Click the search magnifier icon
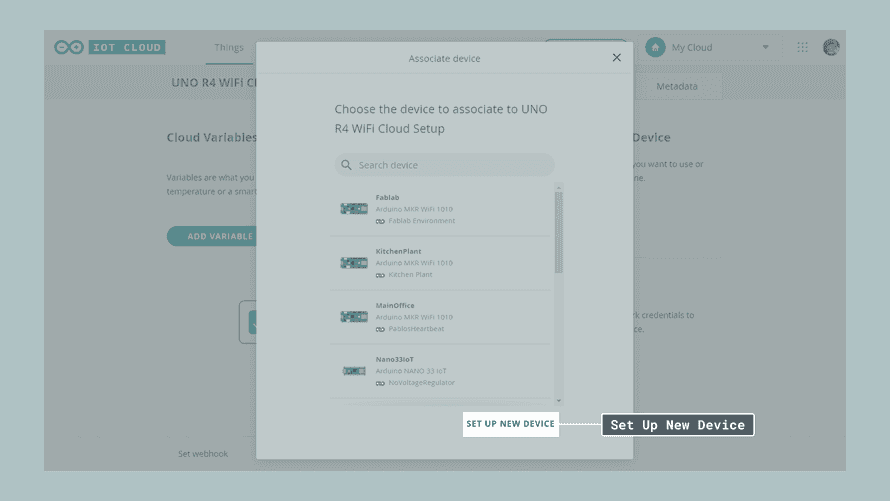This screenshot has width=890, height=501. 347,165
